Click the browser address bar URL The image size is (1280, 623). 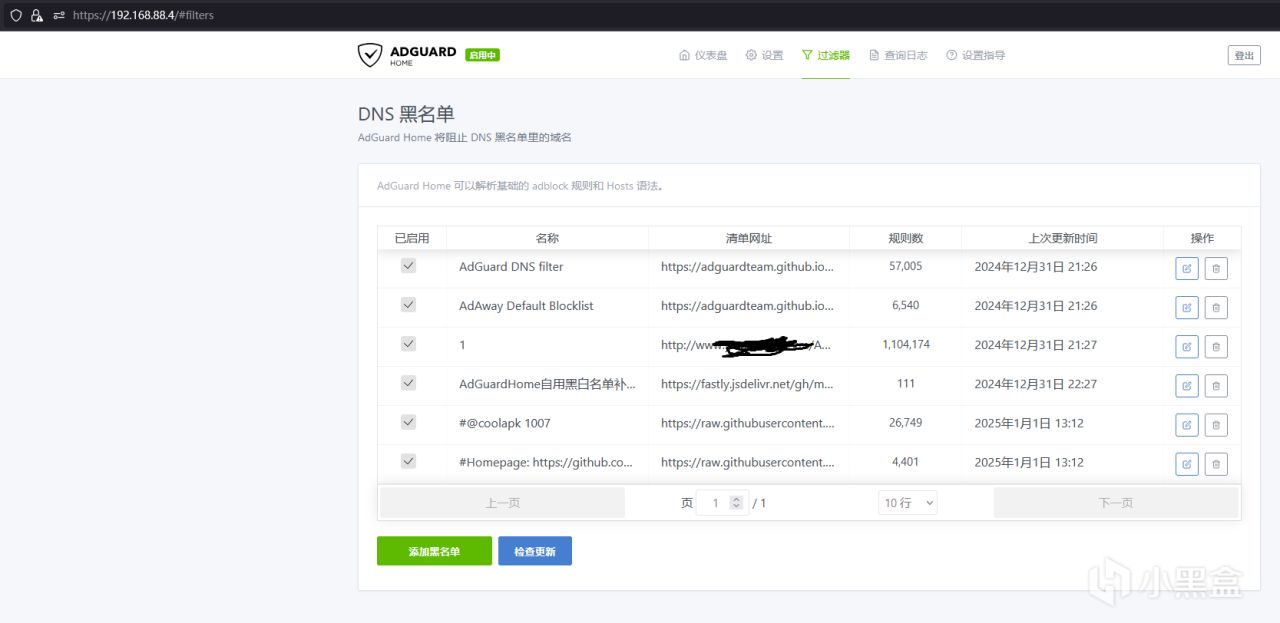143,15
